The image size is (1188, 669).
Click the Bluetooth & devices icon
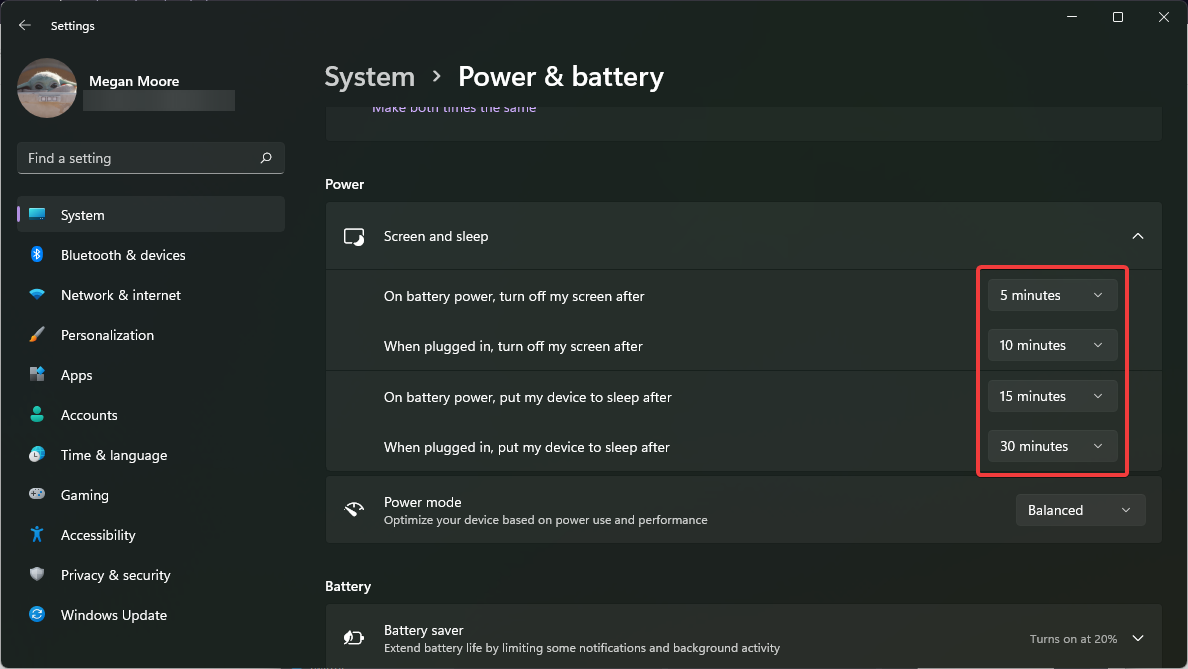click(37, 255)
